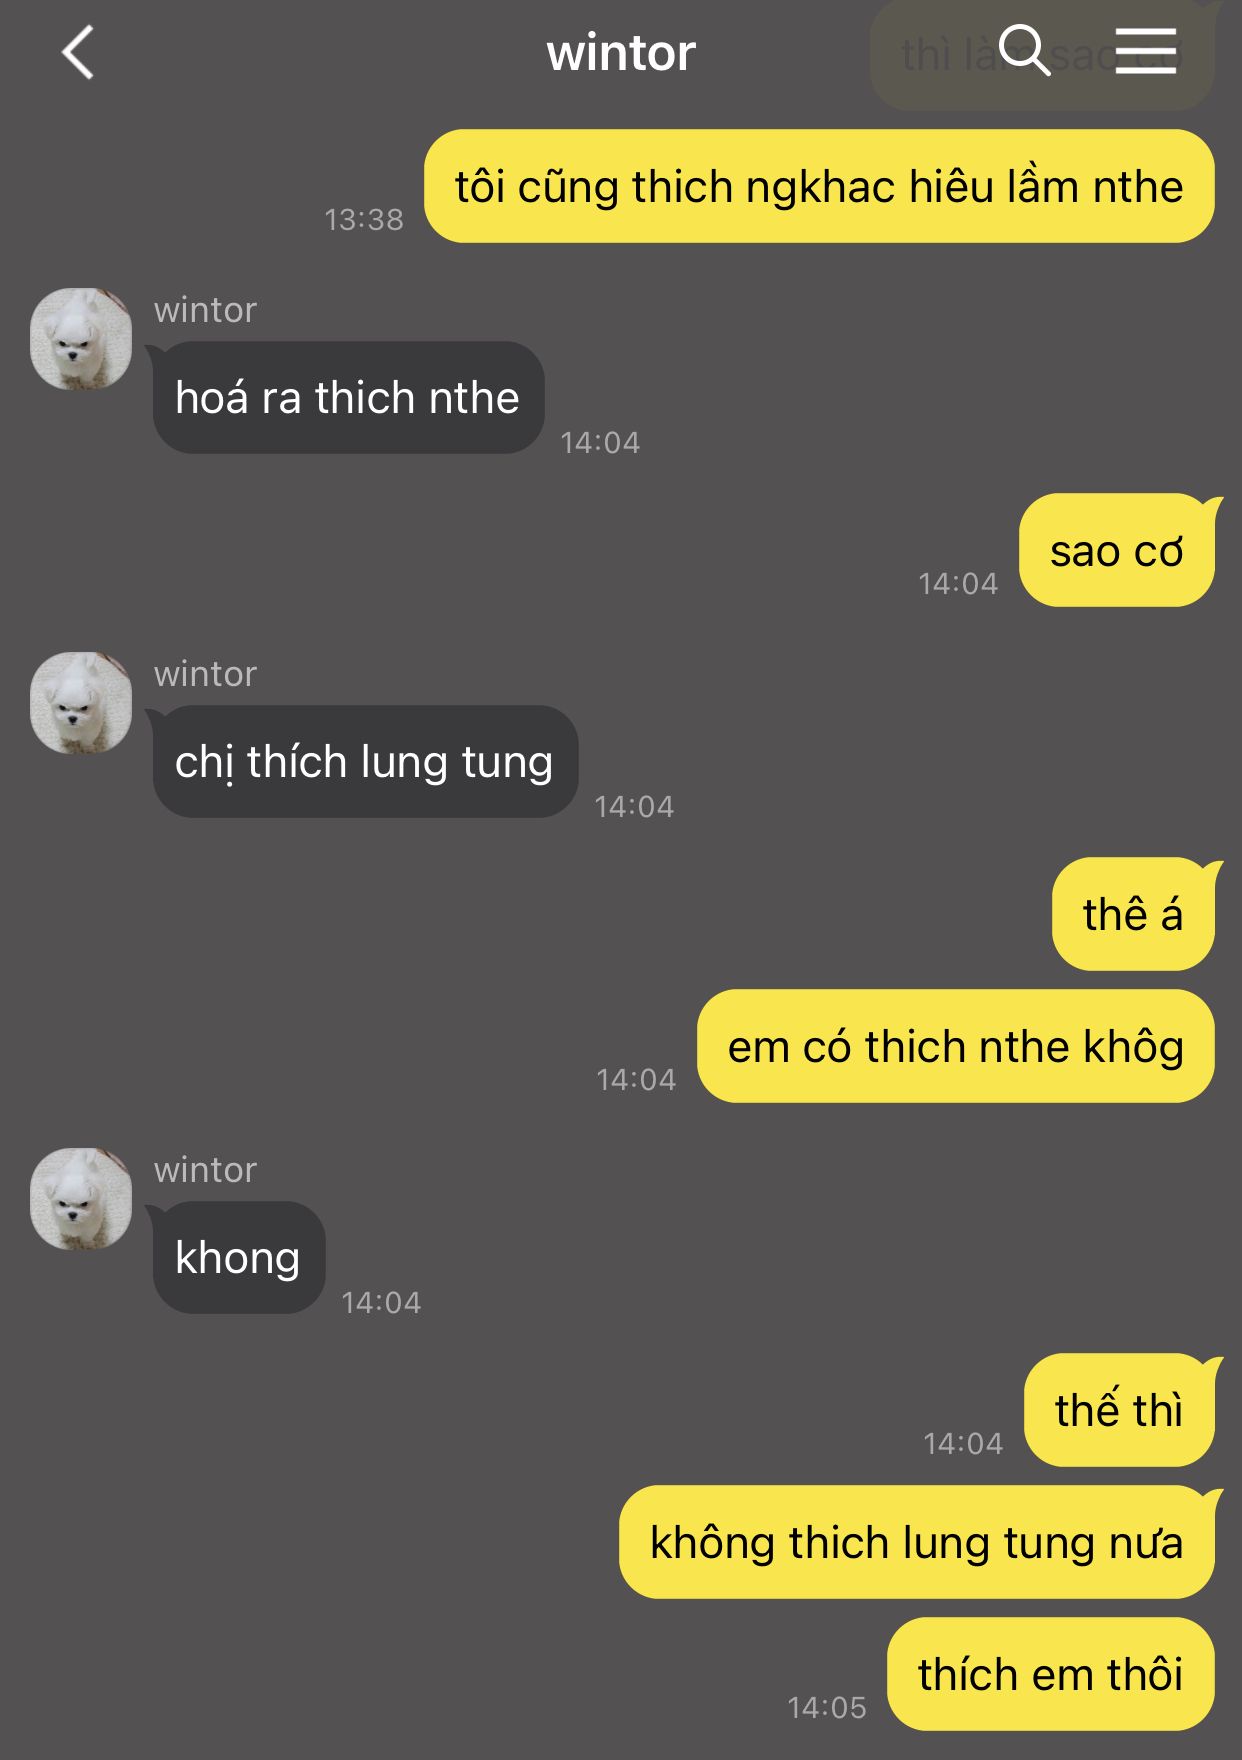The image size is (1242, 1760).
Task: Tap wintor's avatar beside 'hoá ra thich nthe'
Action: pos(81,339)
